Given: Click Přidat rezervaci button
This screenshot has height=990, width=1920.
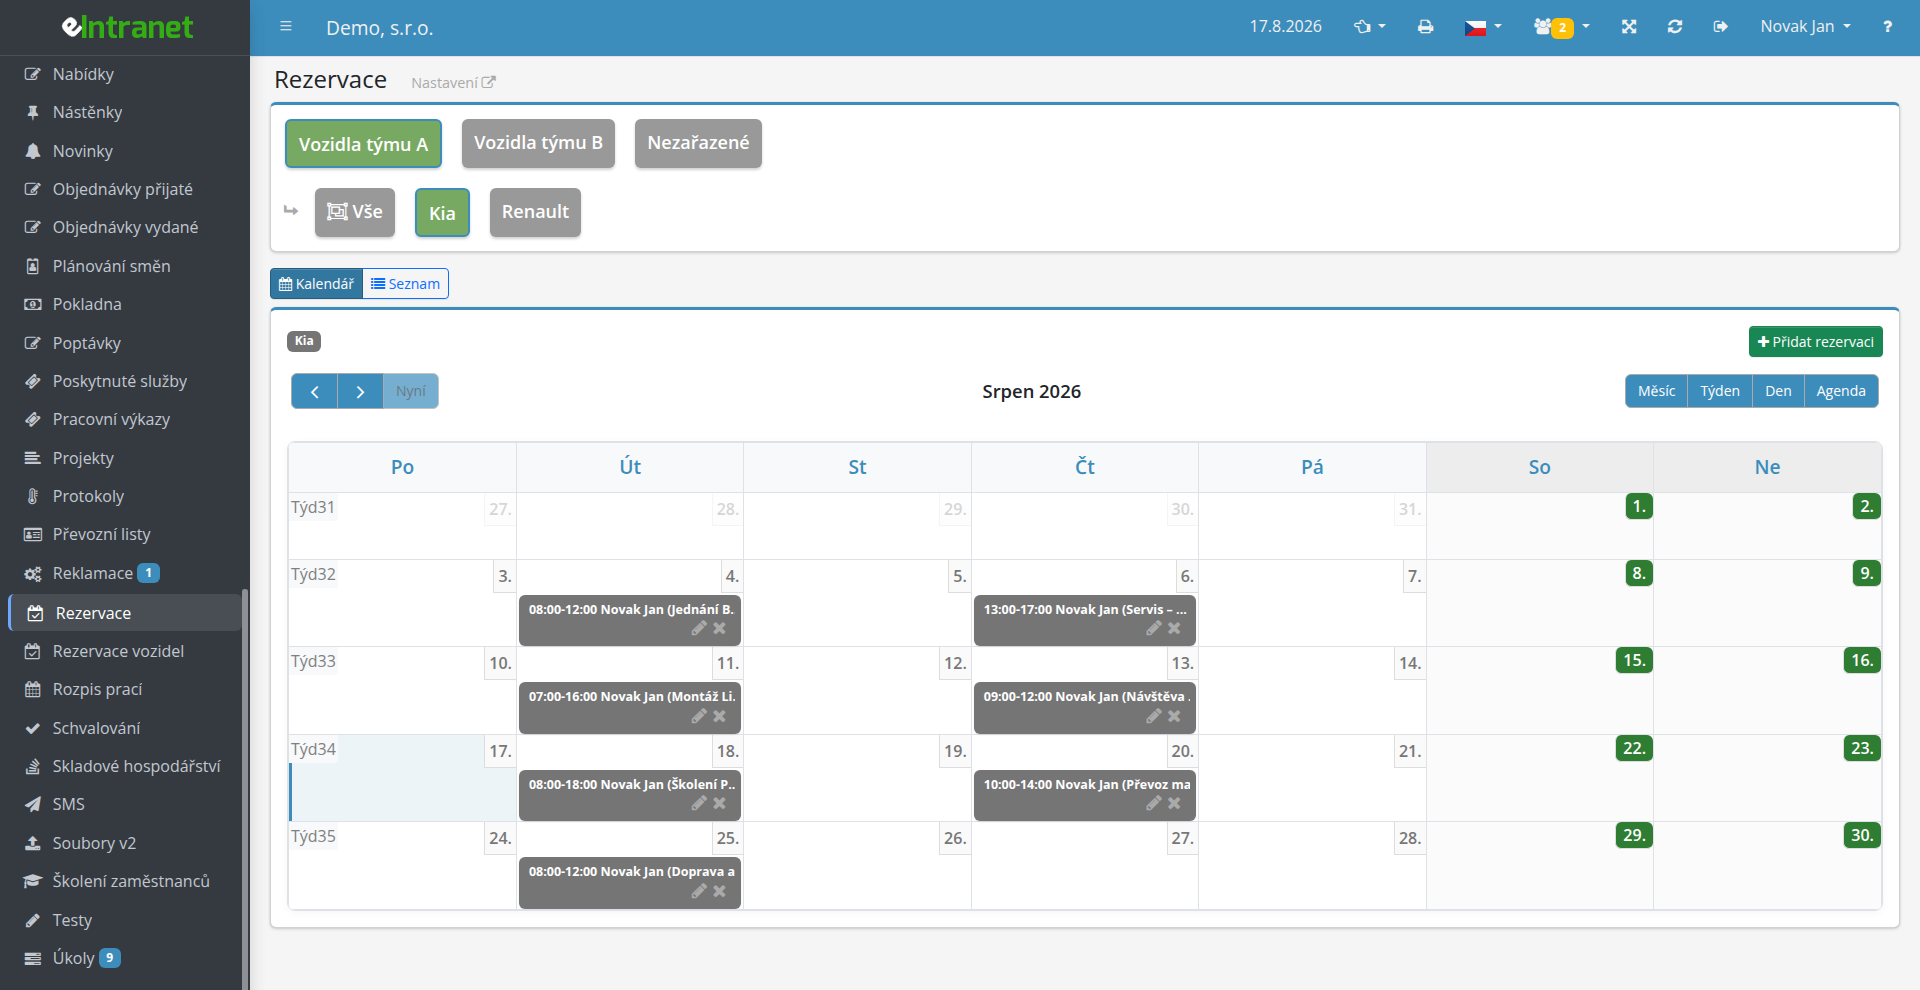Looking at the screenshot, I should [1815, 342].
